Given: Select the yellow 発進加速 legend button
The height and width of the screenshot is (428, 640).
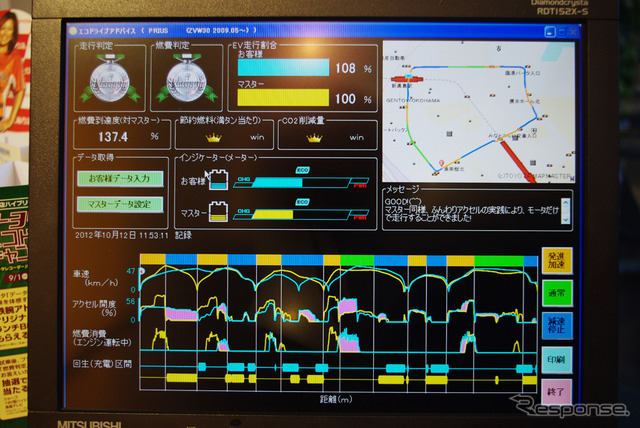Looking at the screenshot, I should pos(557,260).
